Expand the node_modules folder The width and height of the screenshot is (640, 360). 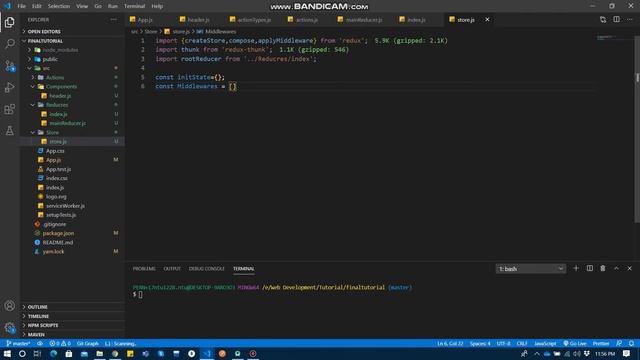coord(73,50)
